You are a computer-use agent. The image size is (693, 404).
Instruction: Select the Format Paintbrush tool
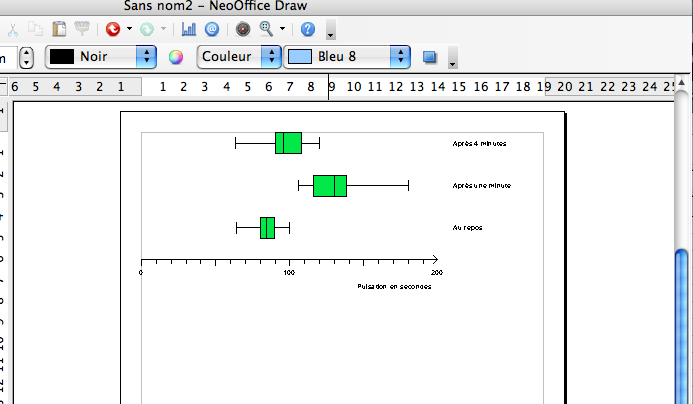pyautogui.click(x=83, y=29)
